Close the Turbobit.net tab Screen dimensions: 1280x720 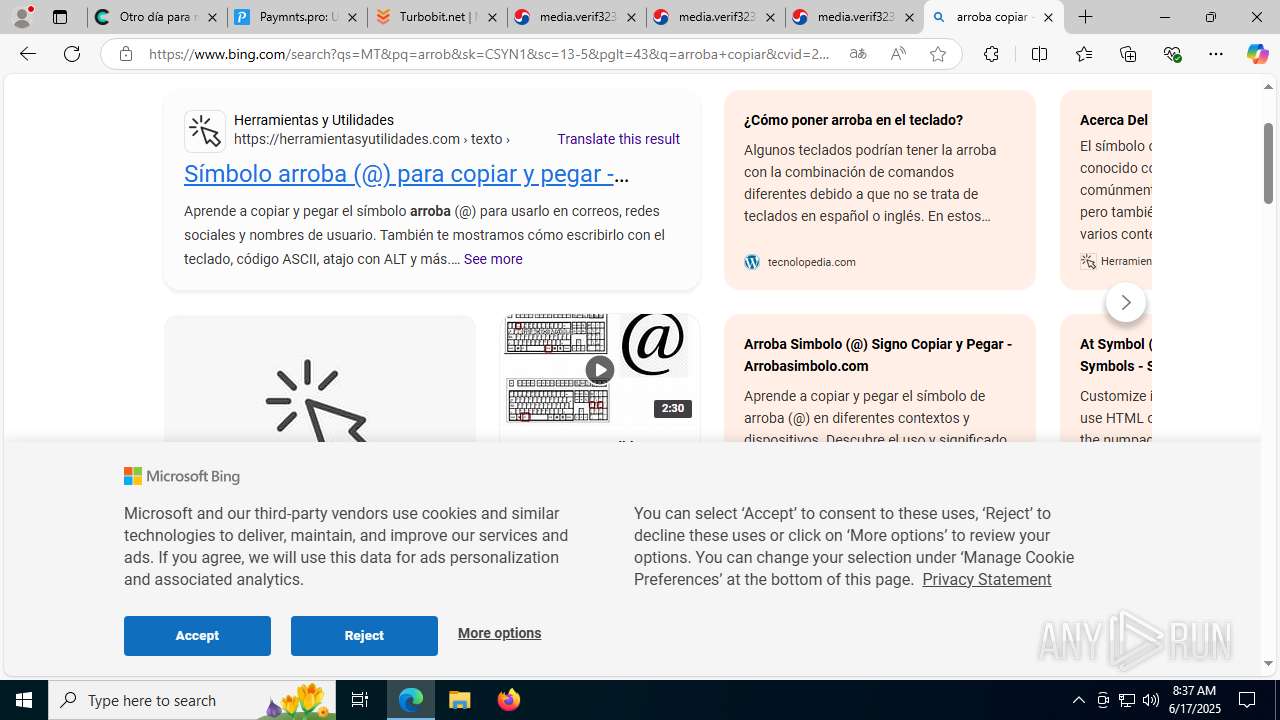point(492,17)
